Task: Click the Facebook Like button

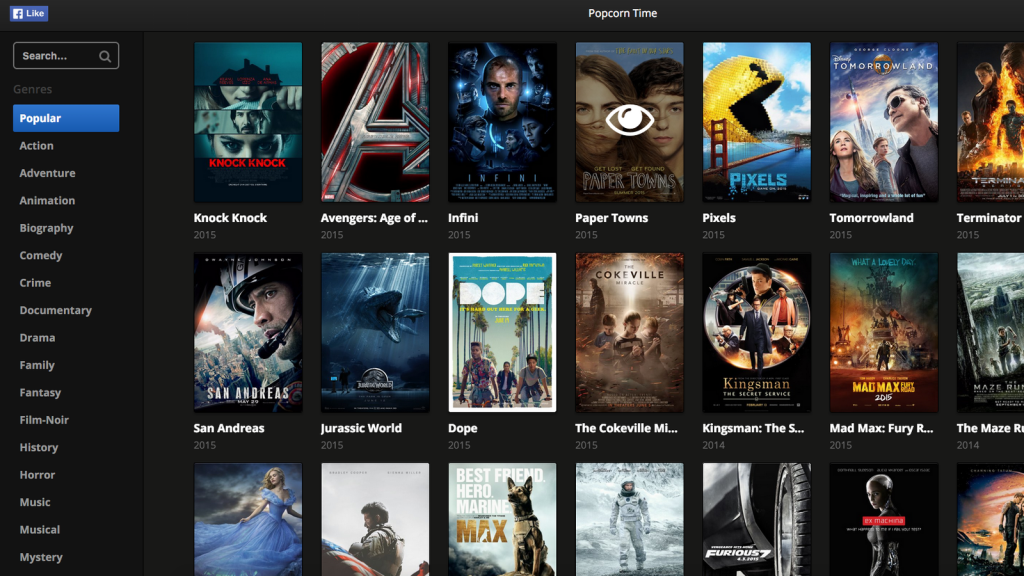Action: click(28, 14)
